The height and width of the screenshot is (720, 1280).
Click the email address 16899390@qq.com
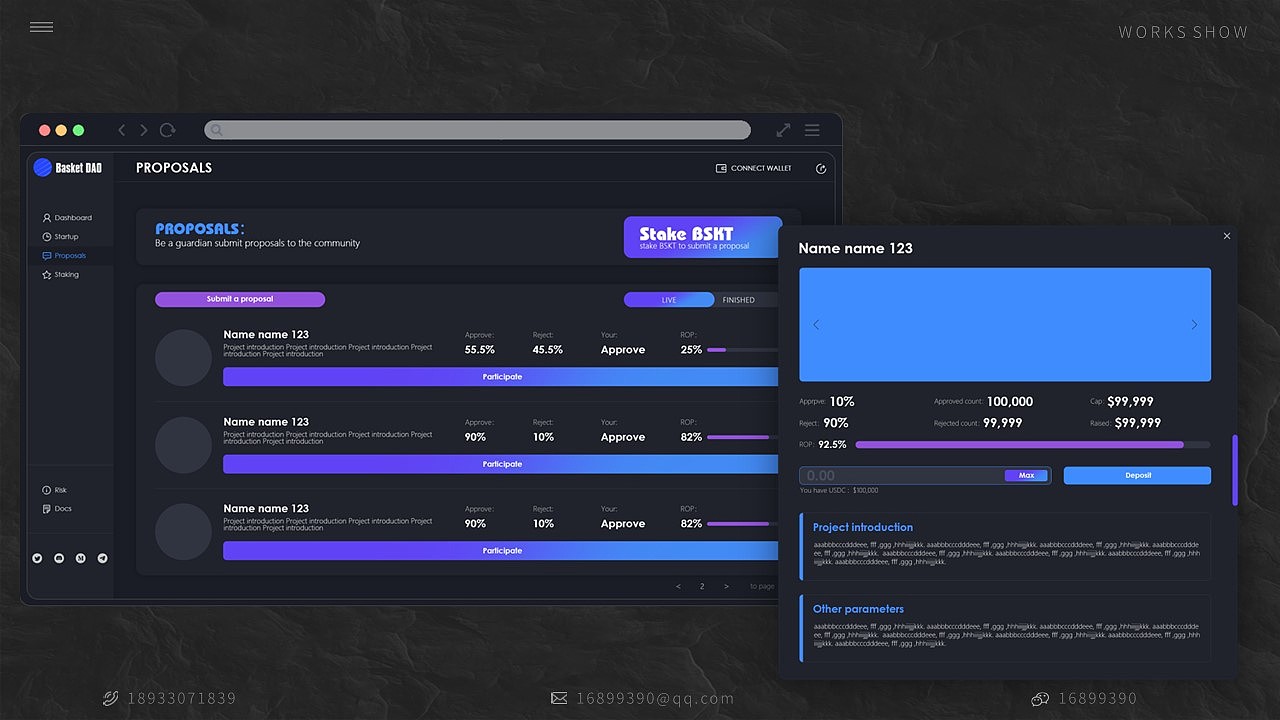(x=655, y=698)
